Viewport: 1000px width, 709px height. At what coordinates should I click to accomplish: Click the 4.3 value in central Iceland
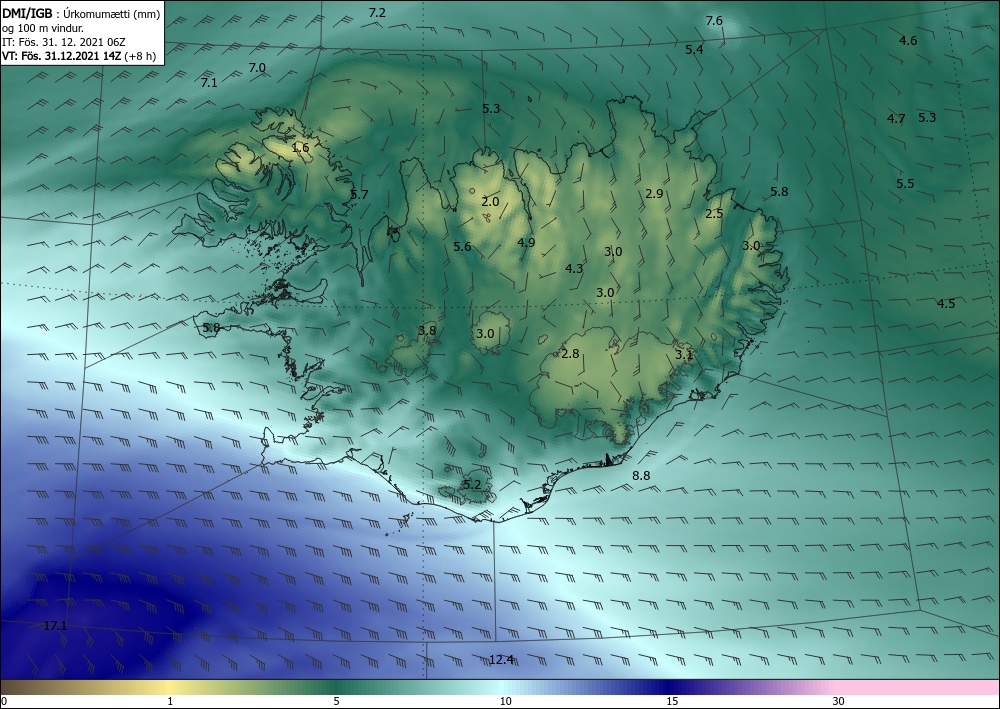click(574, 268)
